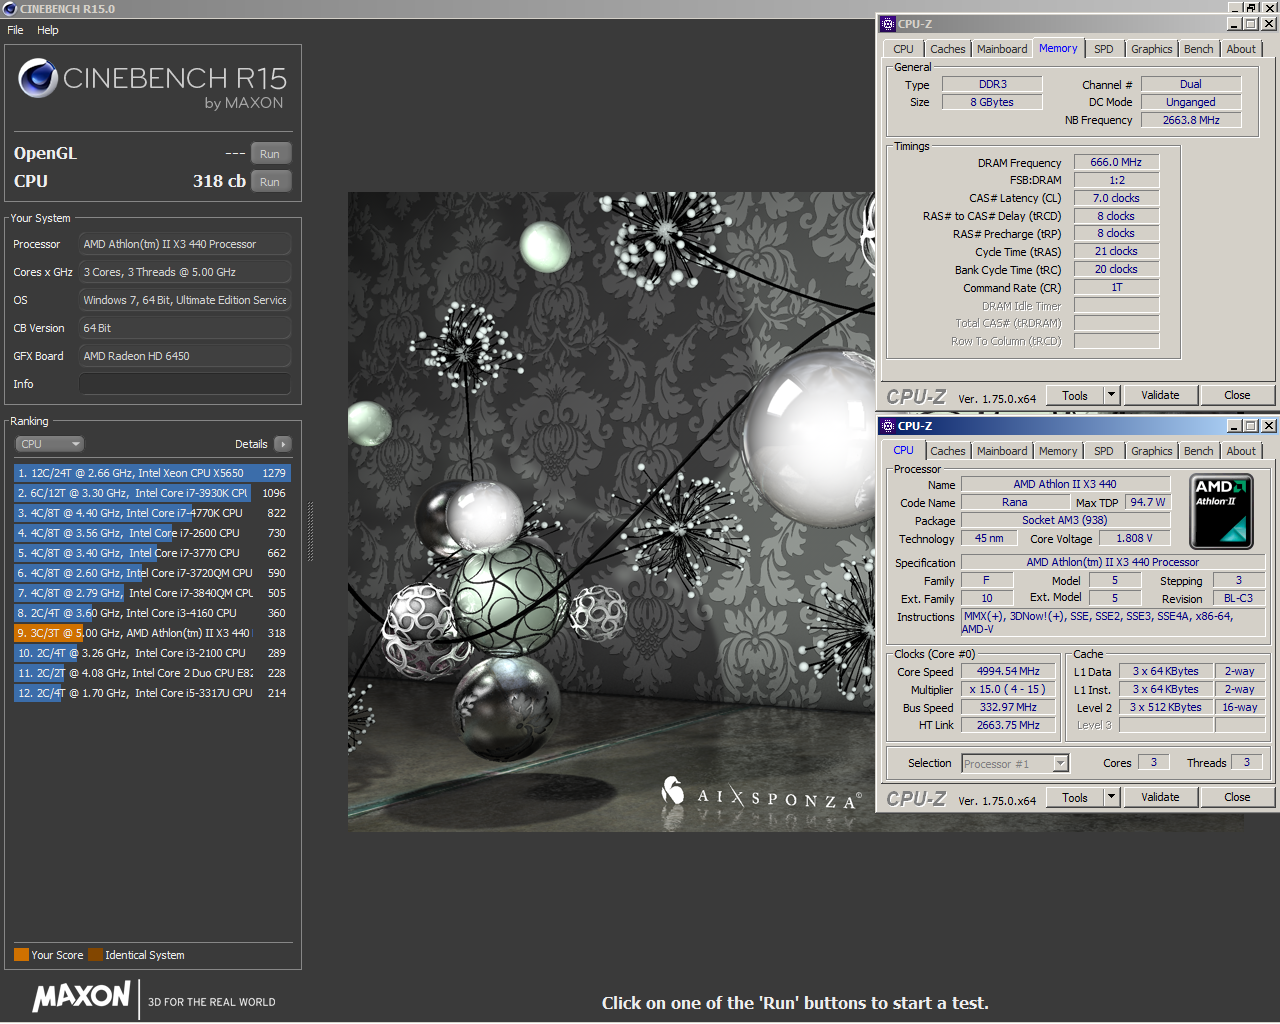Image resolution: width=1280 pixels, height=1024 pixels.
Task: Open CPU tab in upper CPU-Z window
Action: (x=903, y=49)
